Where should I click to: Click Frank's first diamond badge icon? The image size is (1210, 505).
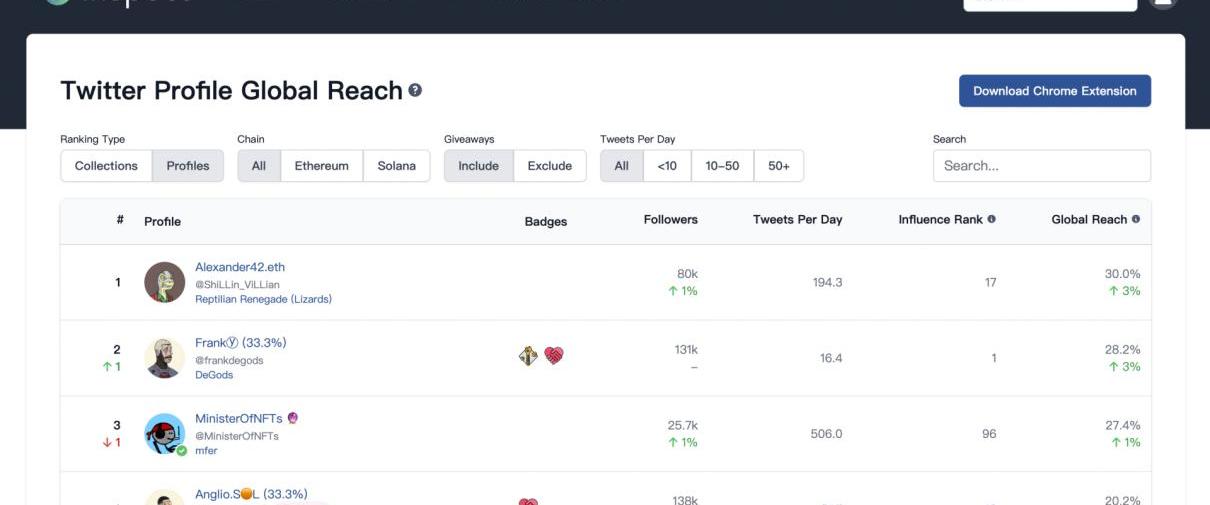point(529,355)
